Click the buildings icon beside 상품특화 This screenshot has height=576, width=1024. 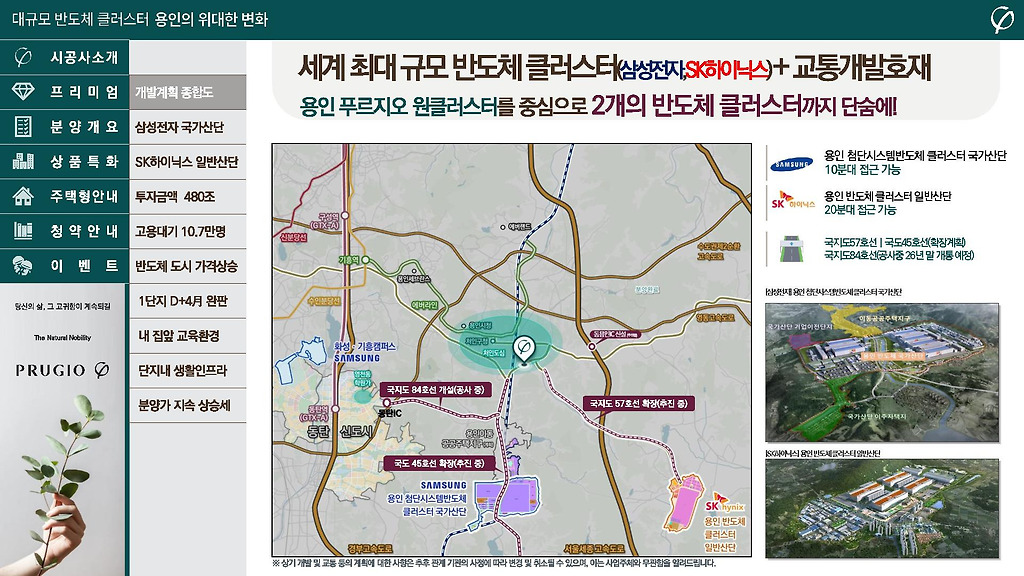(23, 161)
